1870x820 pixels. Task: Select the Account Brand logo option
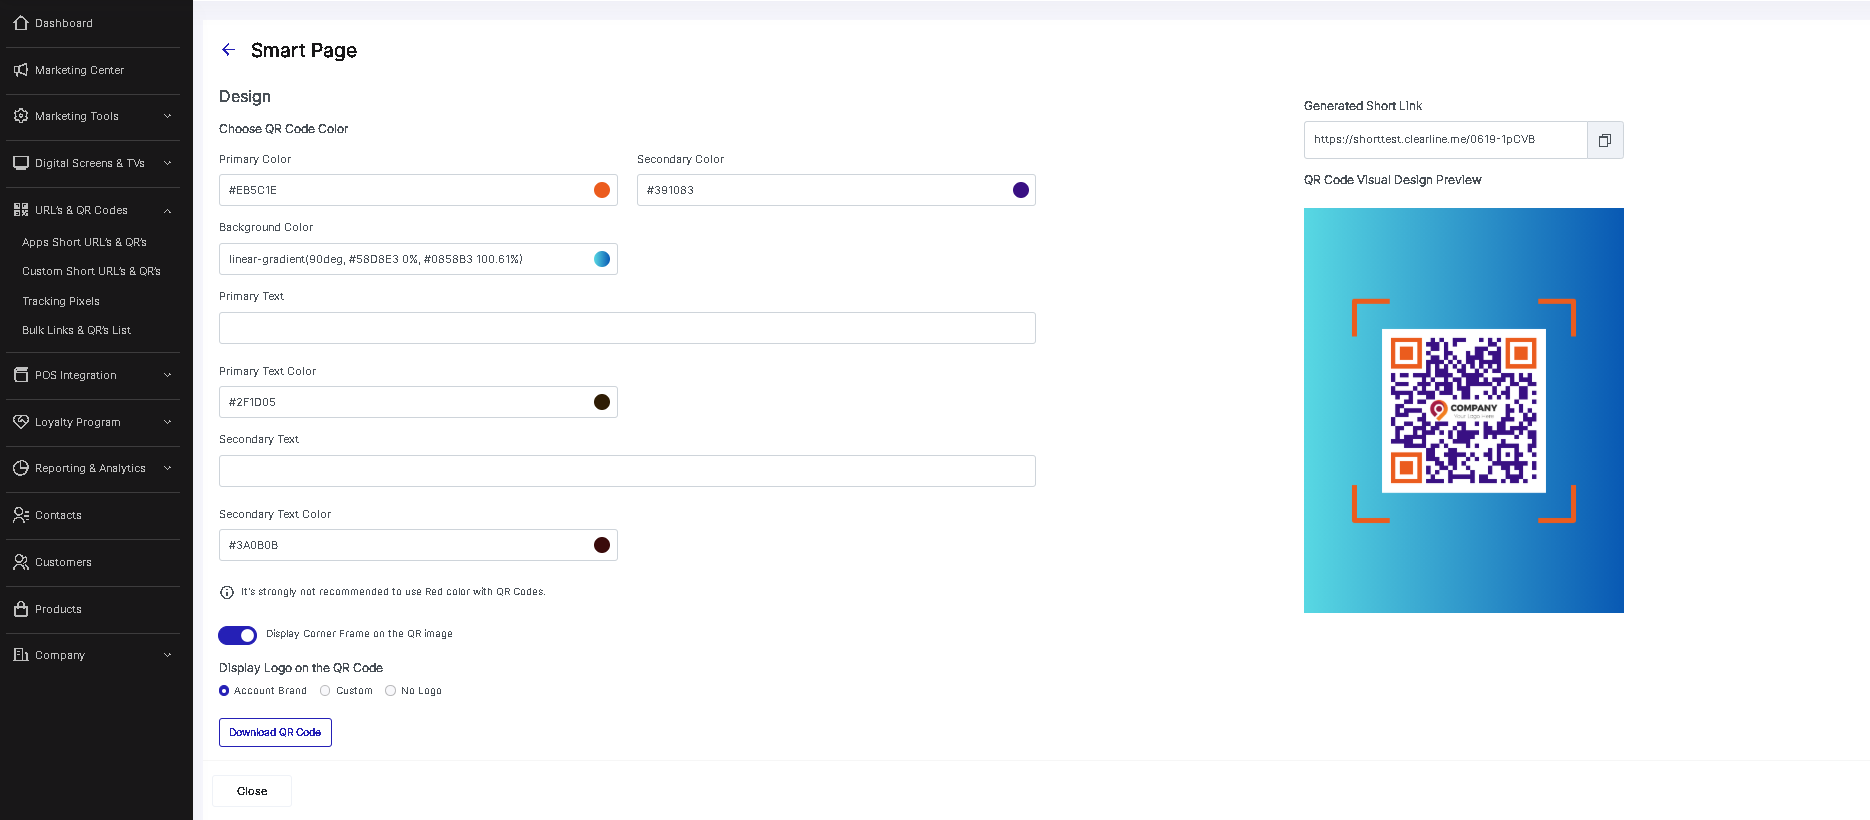pyautogui.click(x=224, y=691)
